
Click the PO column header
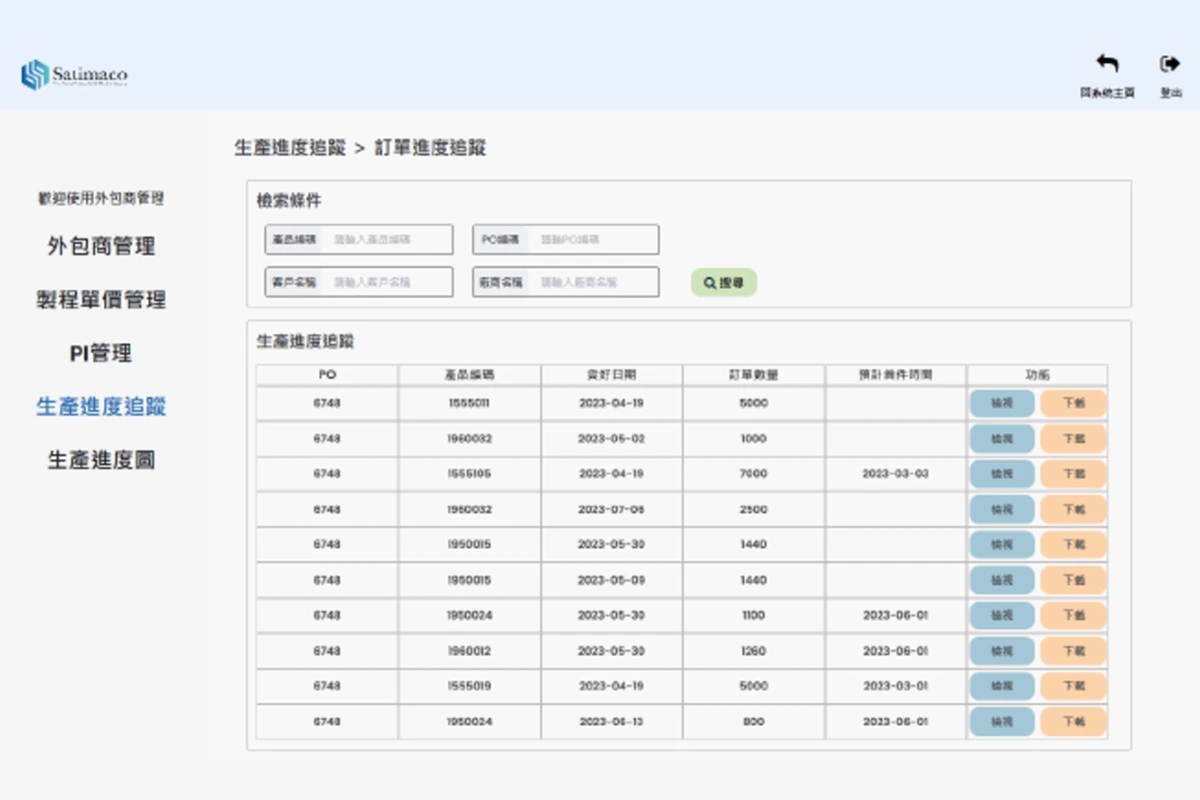[327, 375]
